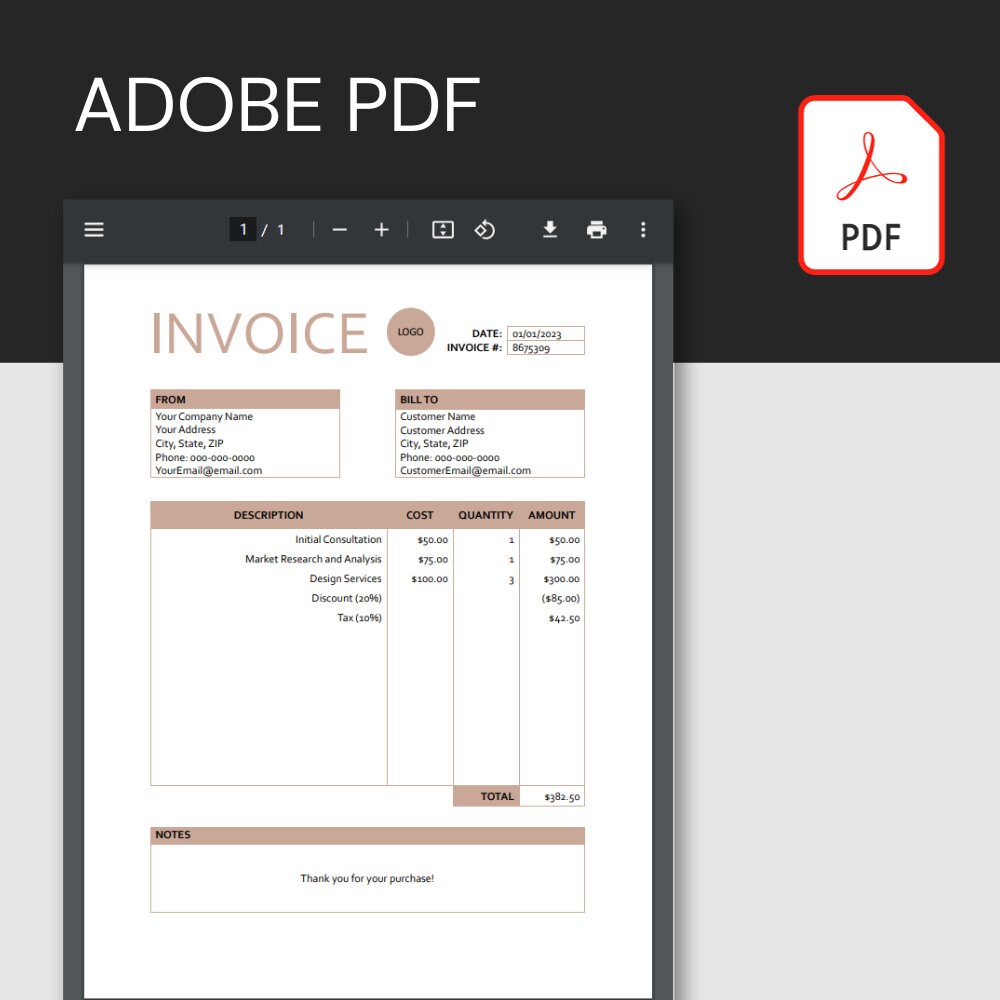Zoom out of the document
1000x1000 pixels.
(340, 230)
